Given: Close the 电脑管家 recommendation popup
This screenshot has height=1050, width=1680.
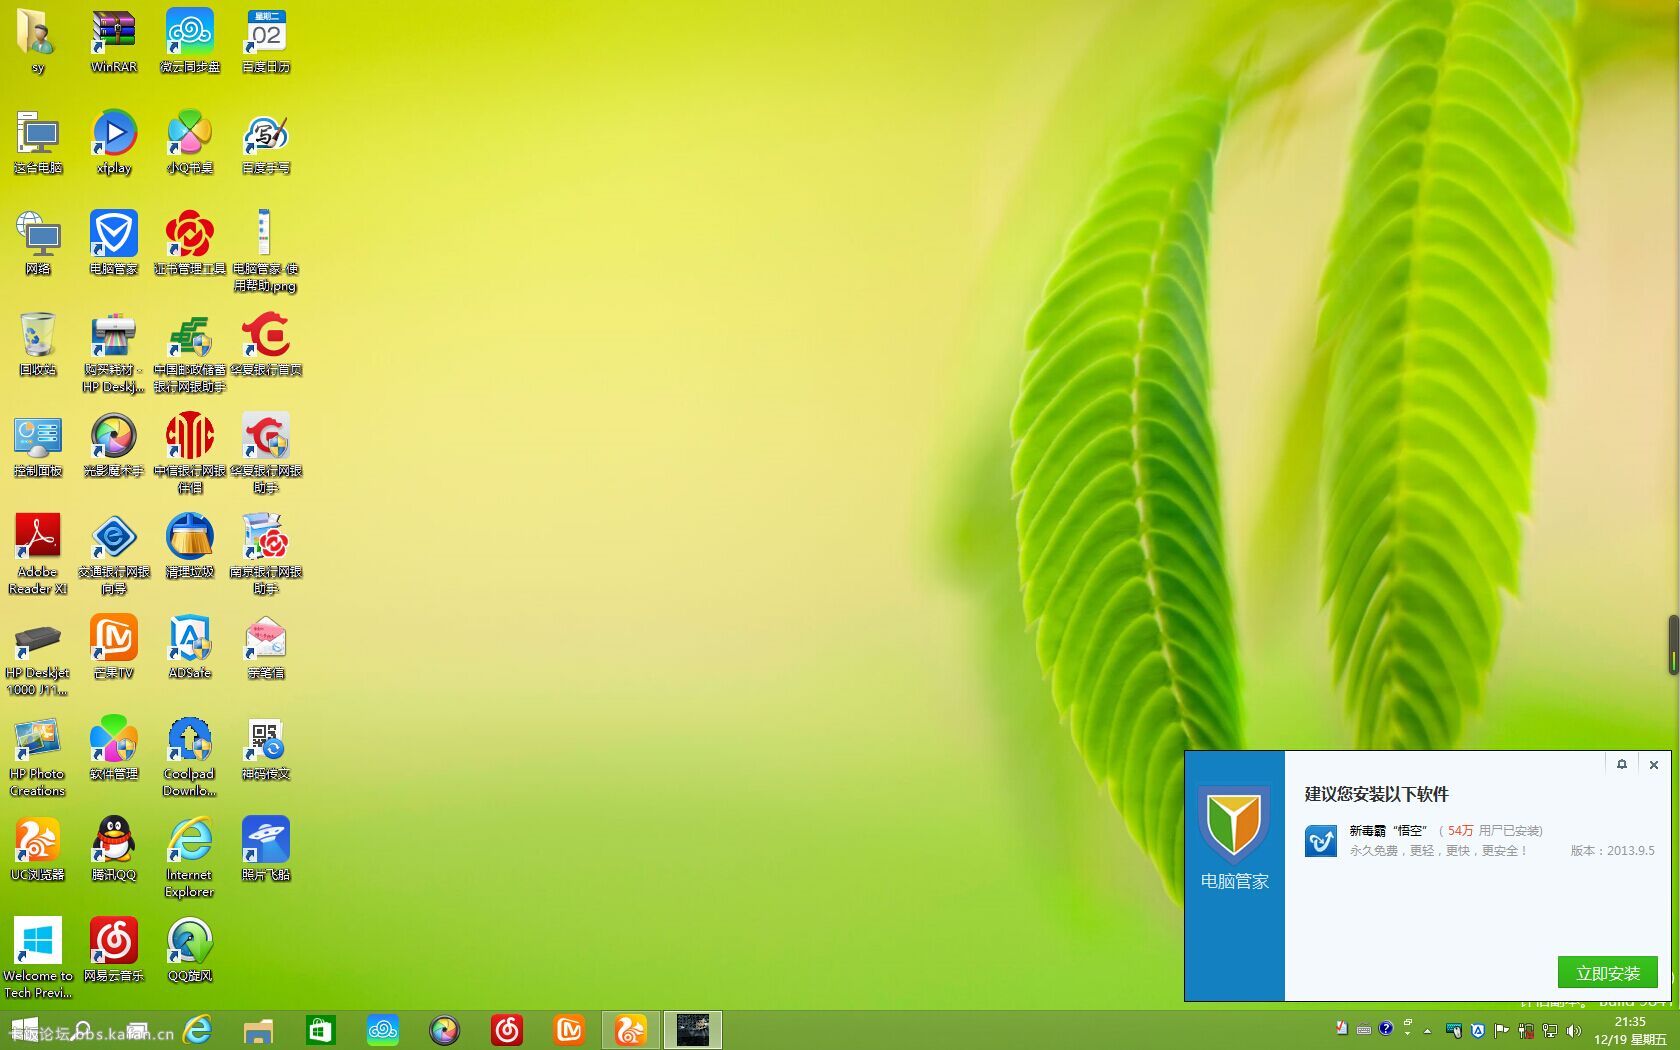Looking at the screenshot, I should tap(1654, 764).
